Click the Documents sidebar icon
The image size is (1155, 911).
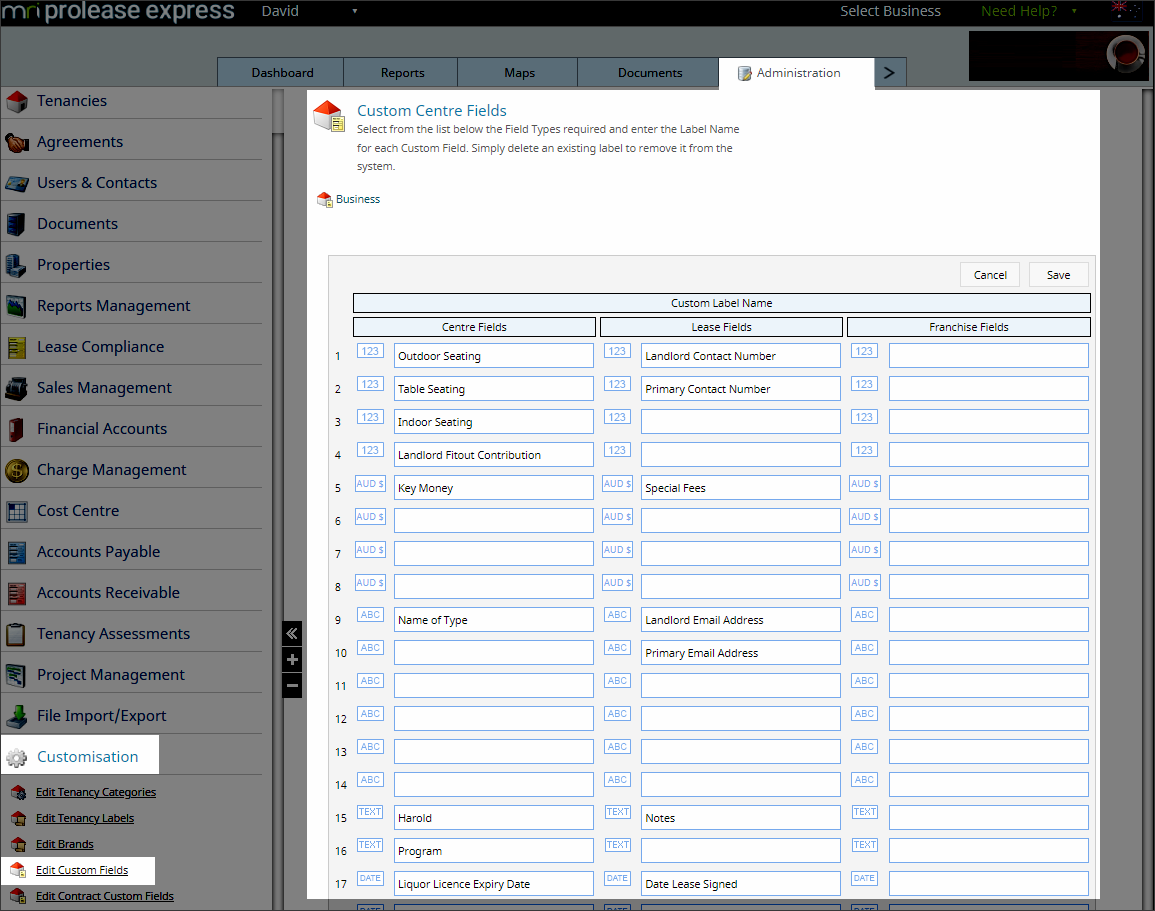pos(17,224)
